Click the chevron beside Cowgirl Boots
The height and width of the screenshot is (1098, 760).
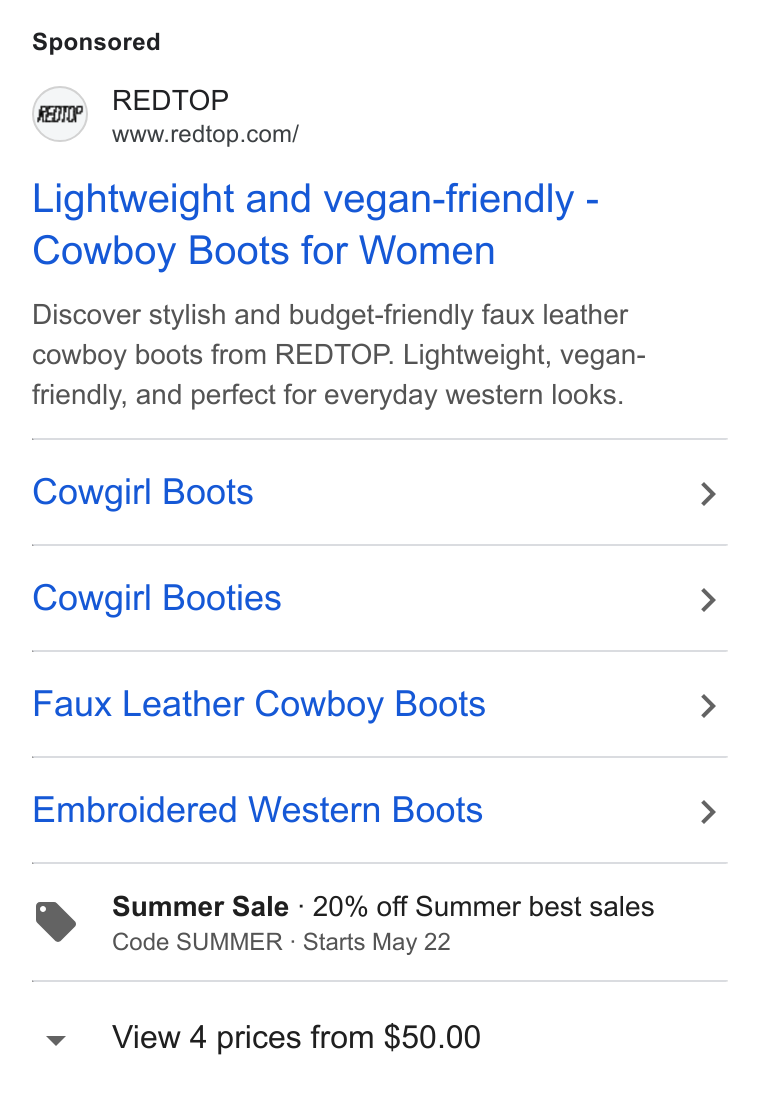click(709, 494)
